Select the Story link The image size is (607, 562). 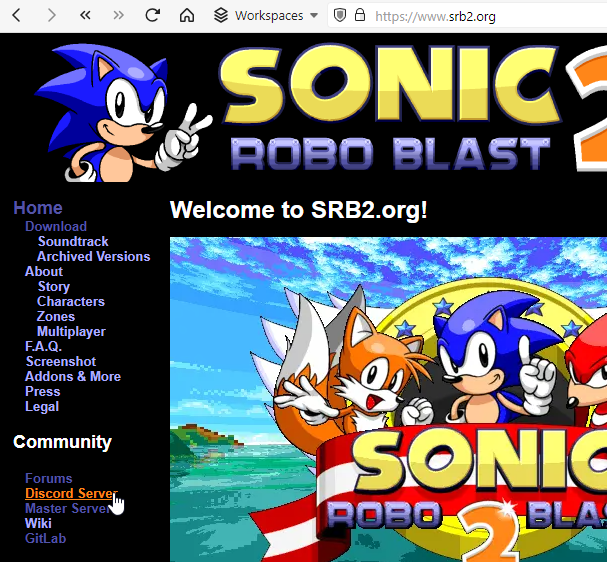click(x=54, y=287)
